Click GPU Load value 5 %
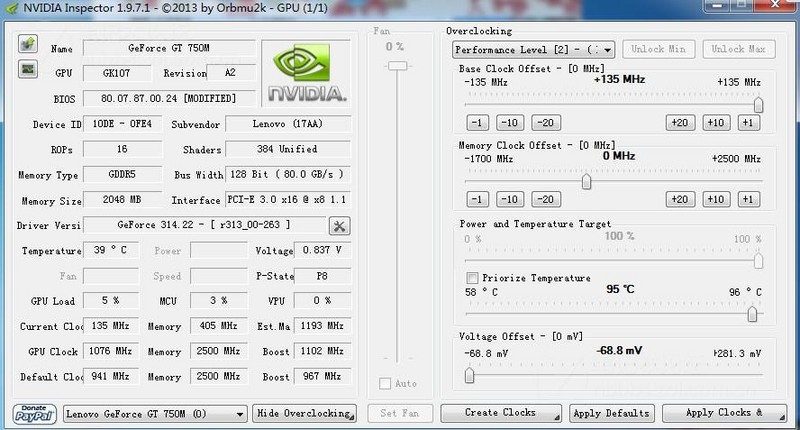This screenshot has height=430, width=800. pos(111,300)
